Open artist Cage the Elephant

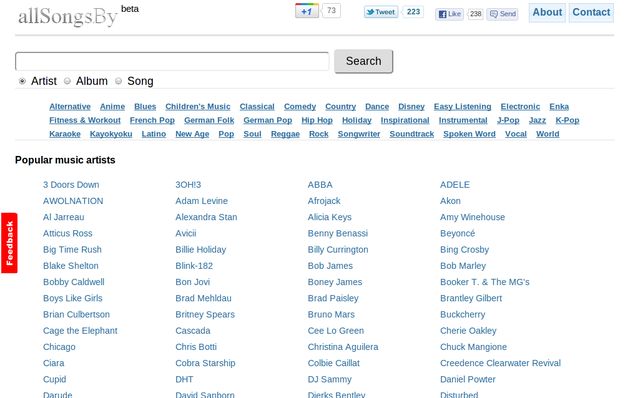(x=80, y=331)
